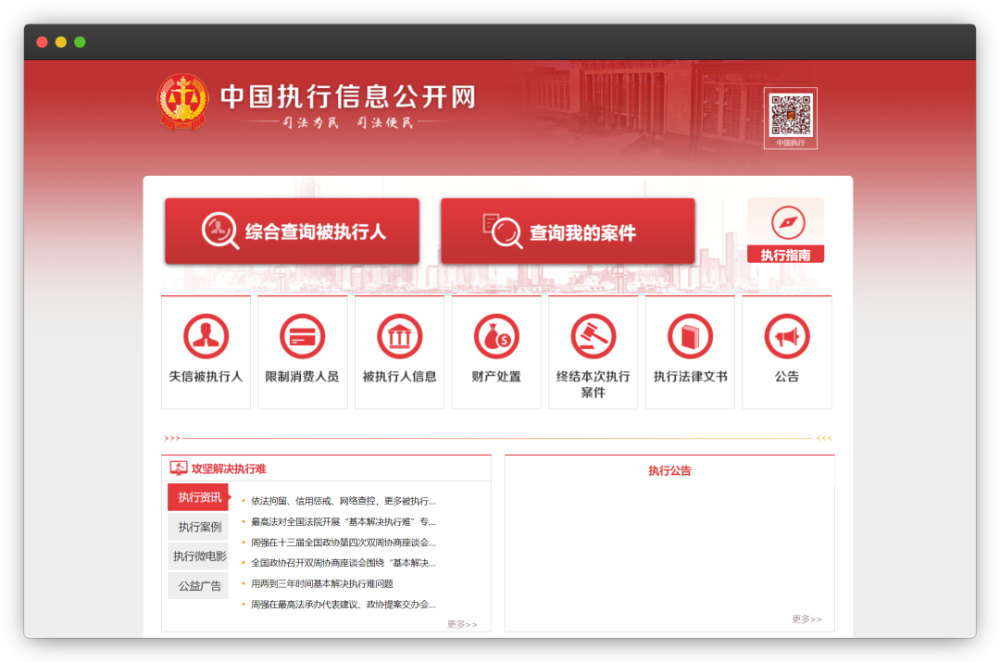Image resolution: width=1000 pixels, height=662 pixels.
Task: Open news item 全国政协召开双周协商座谈会
Action: pos(343,563)
